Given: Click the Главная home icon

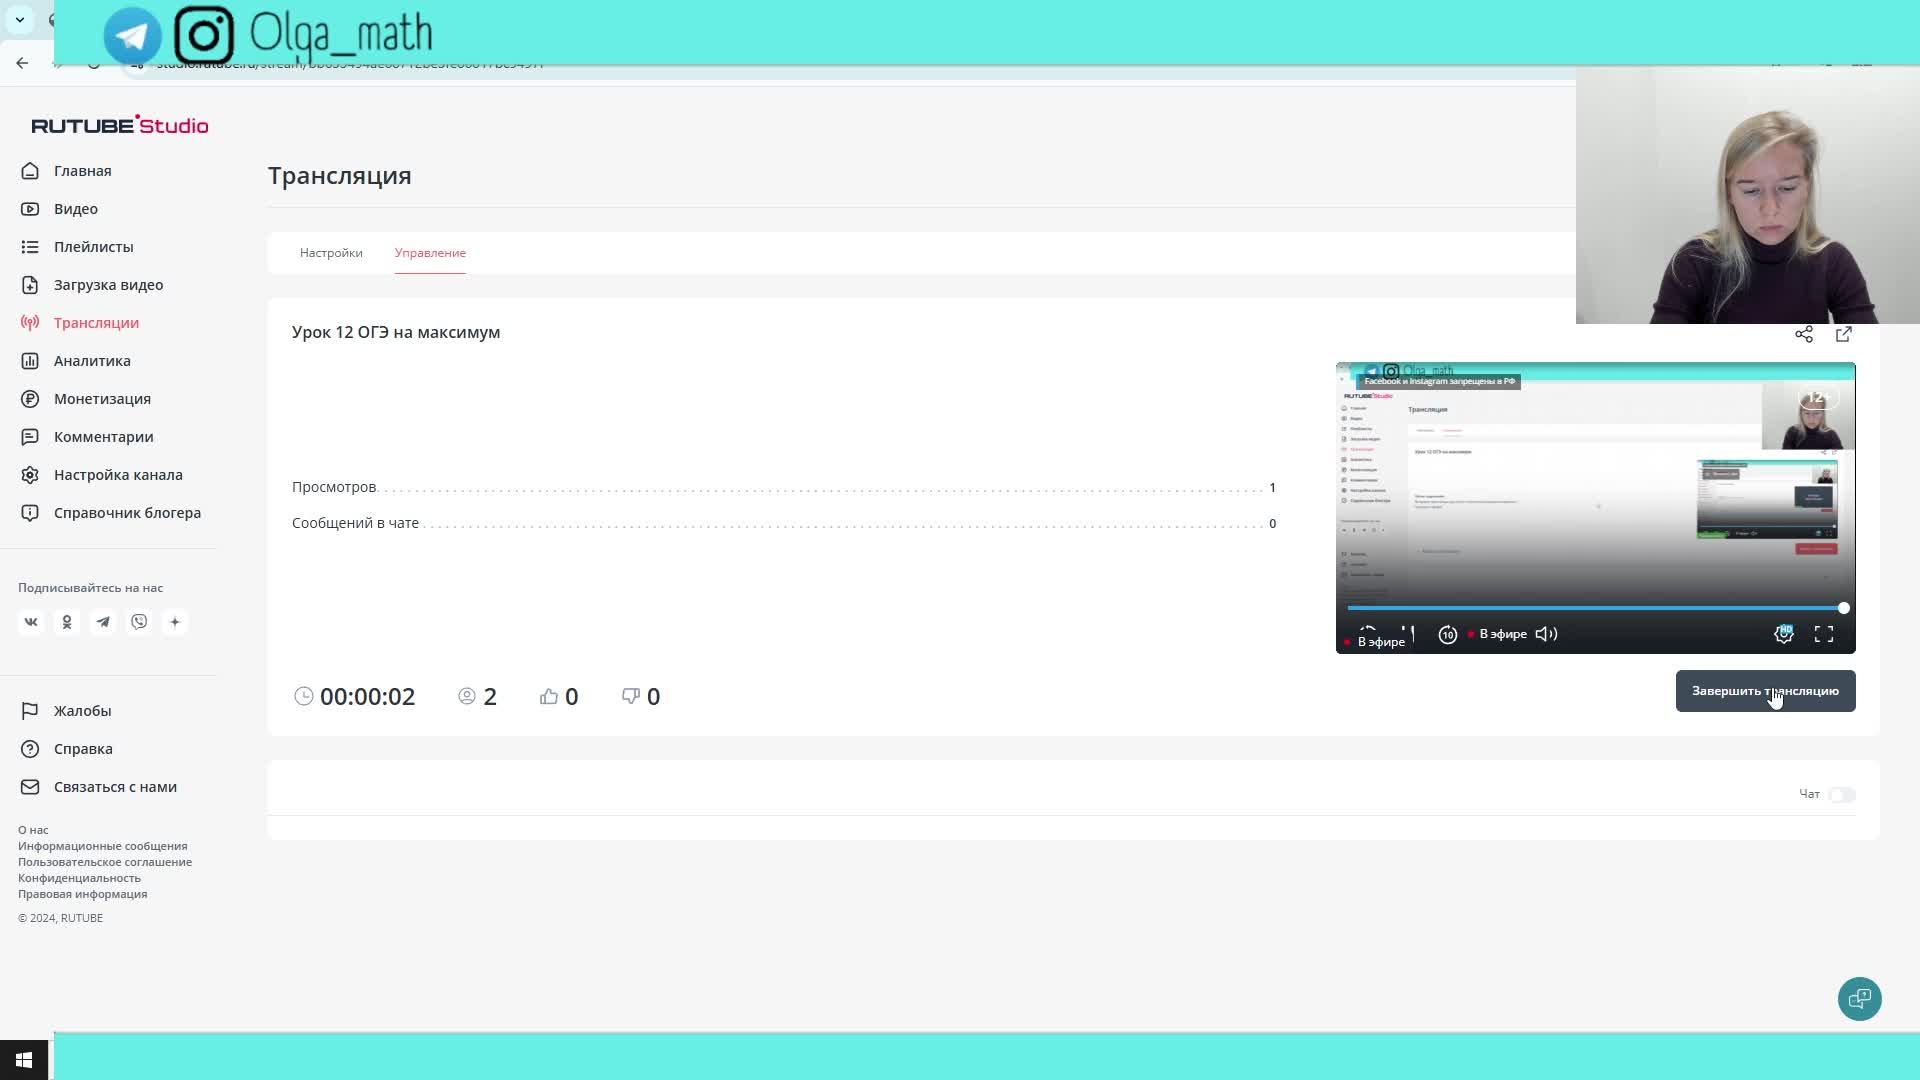Looking at the screenshot, I should click(30, 171).
